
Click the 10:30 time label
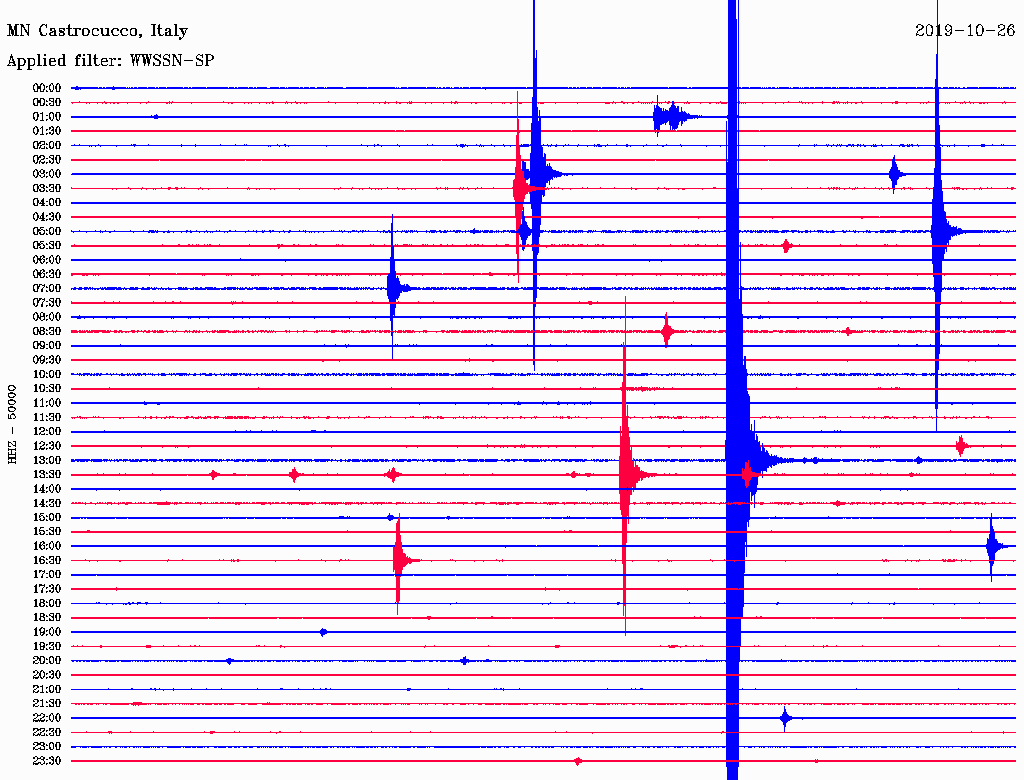(47, 389)
